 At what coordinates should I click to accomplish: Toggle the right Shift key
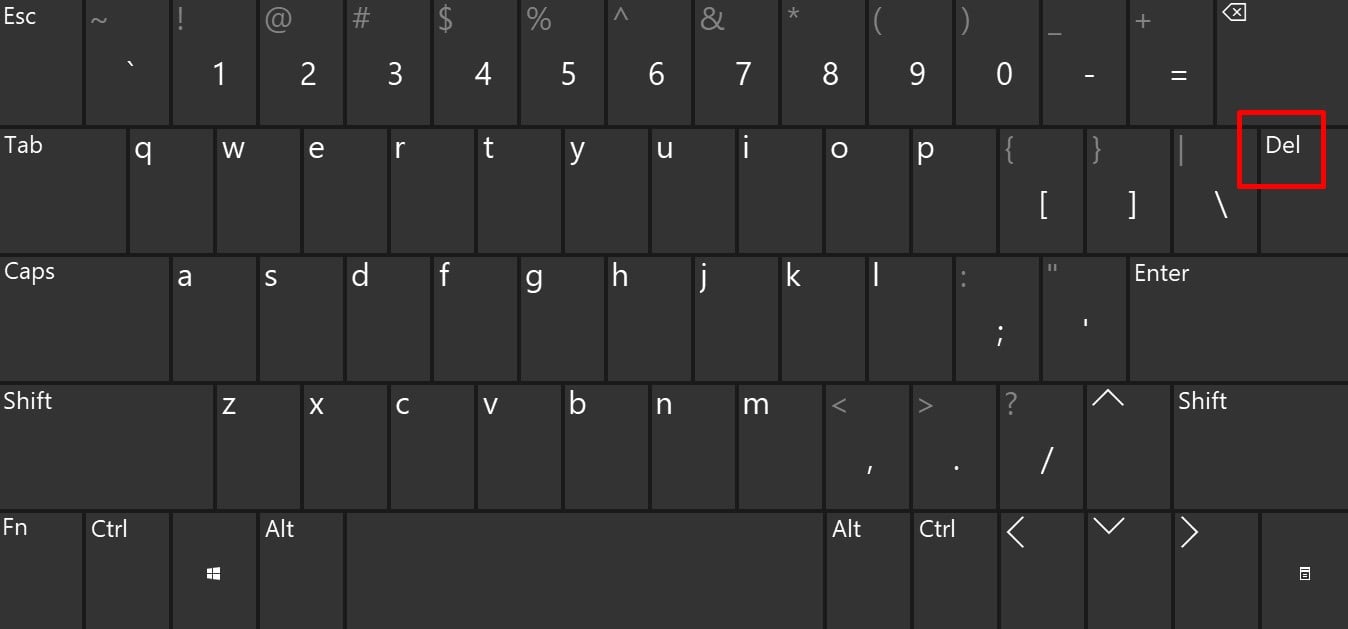[x=1261, y=447]
